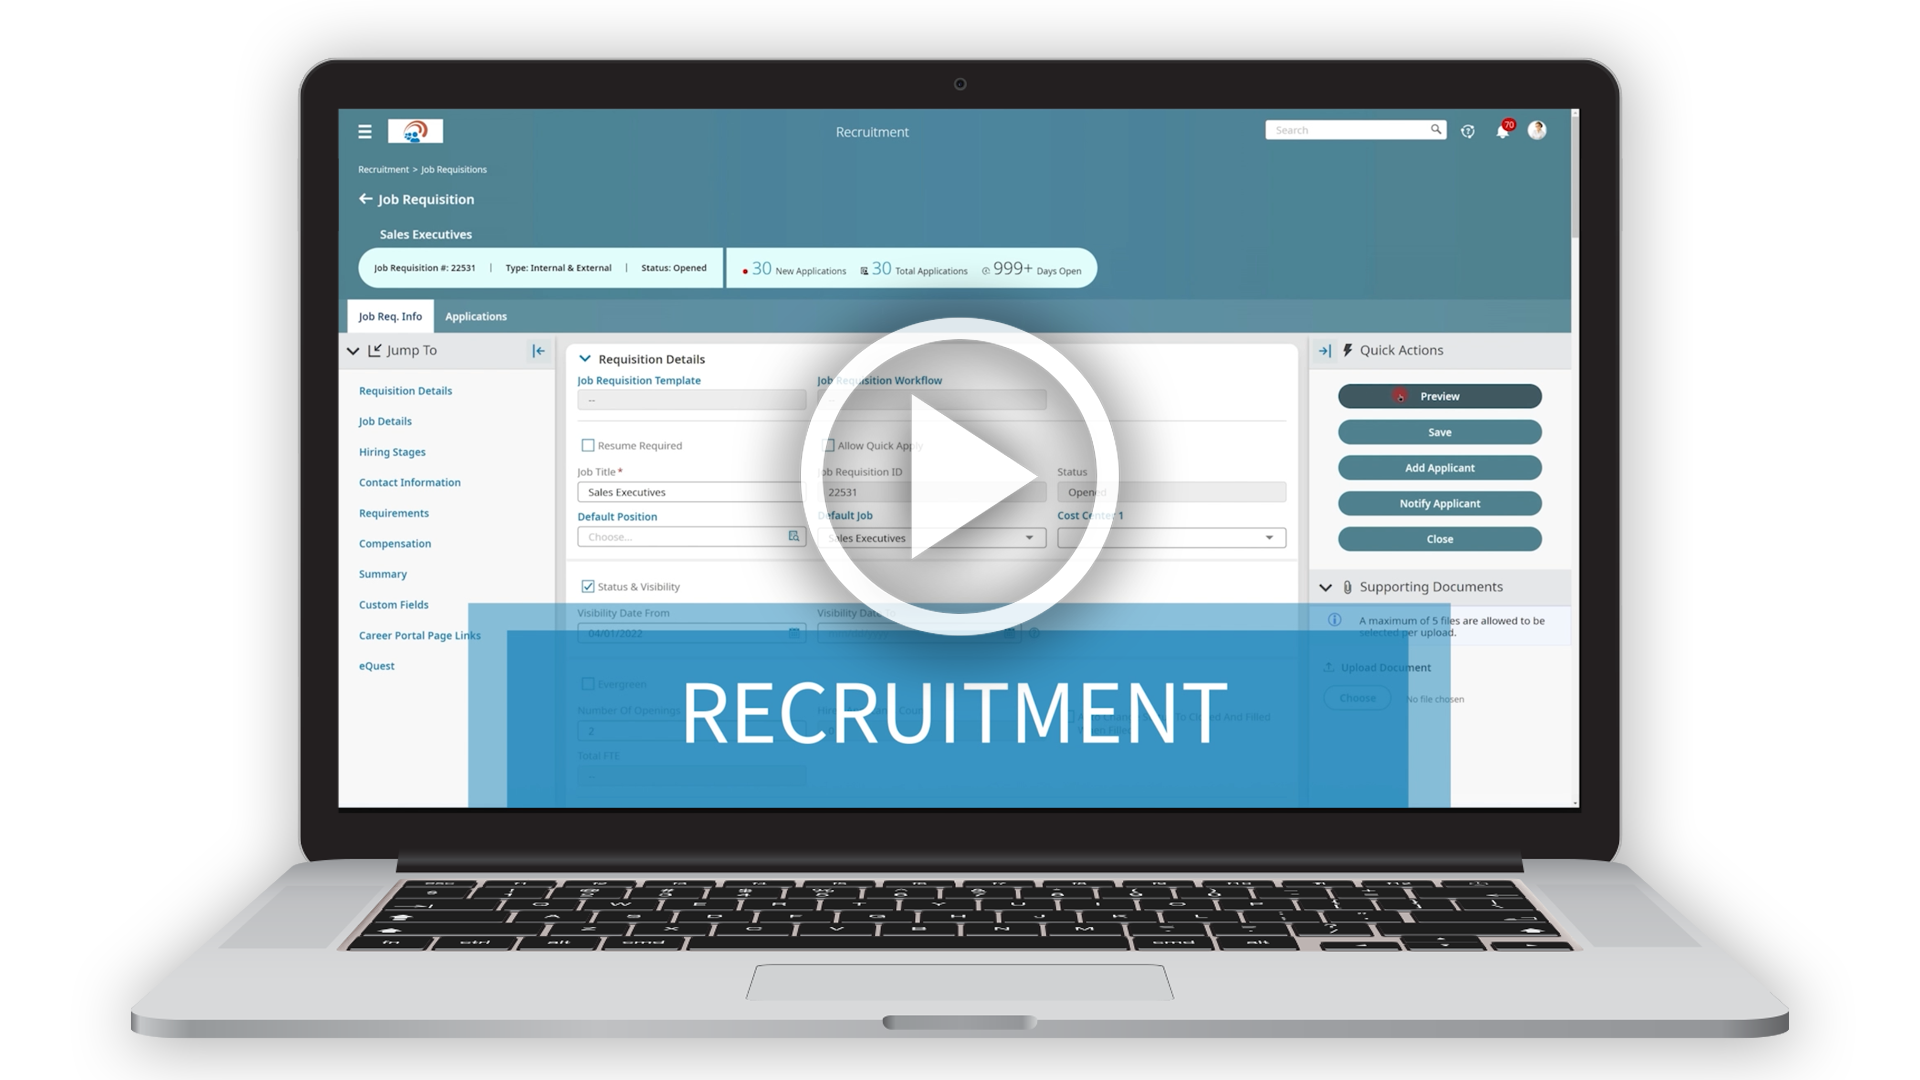
Task: Click the Supporting Documents lock icon
Action: click(1346, 585)
